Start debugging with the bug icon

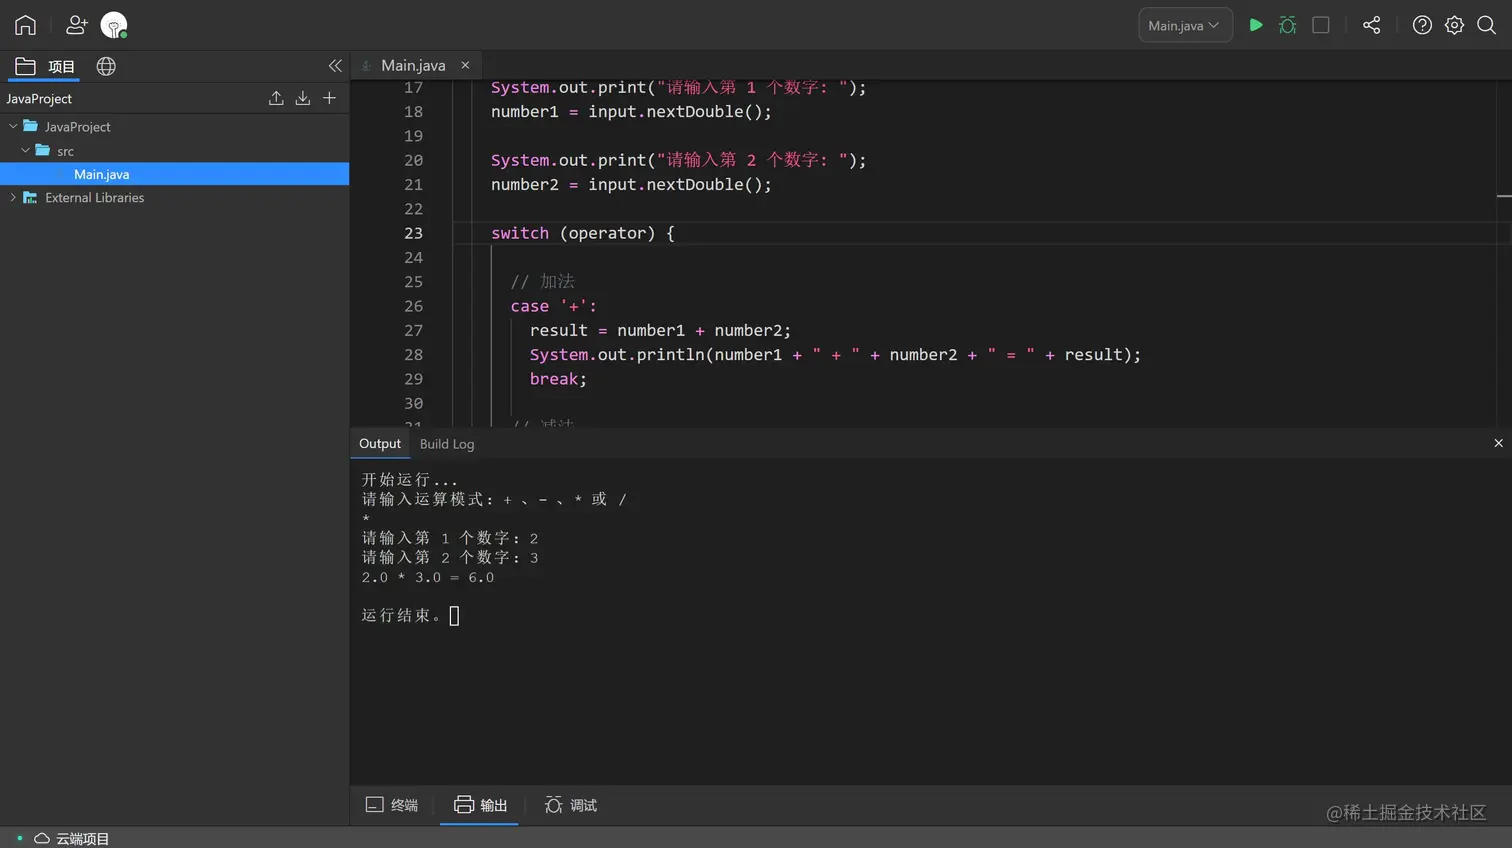coord(1288,25)
